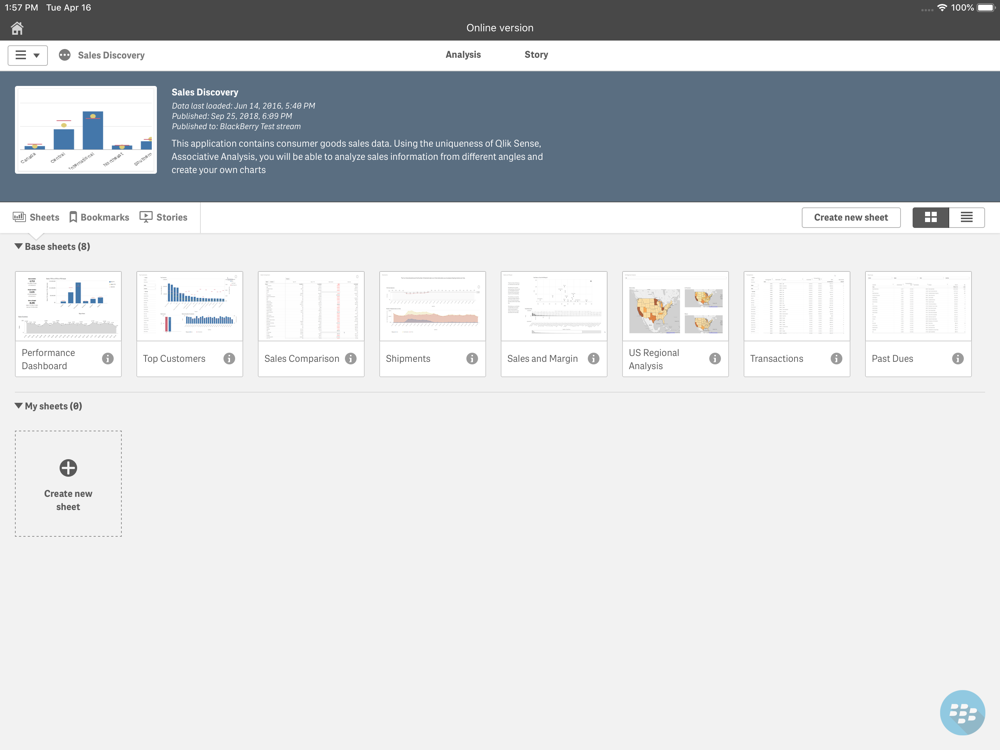Click the Sales Comparison label text
The image size is (1000, 750).
302,358
